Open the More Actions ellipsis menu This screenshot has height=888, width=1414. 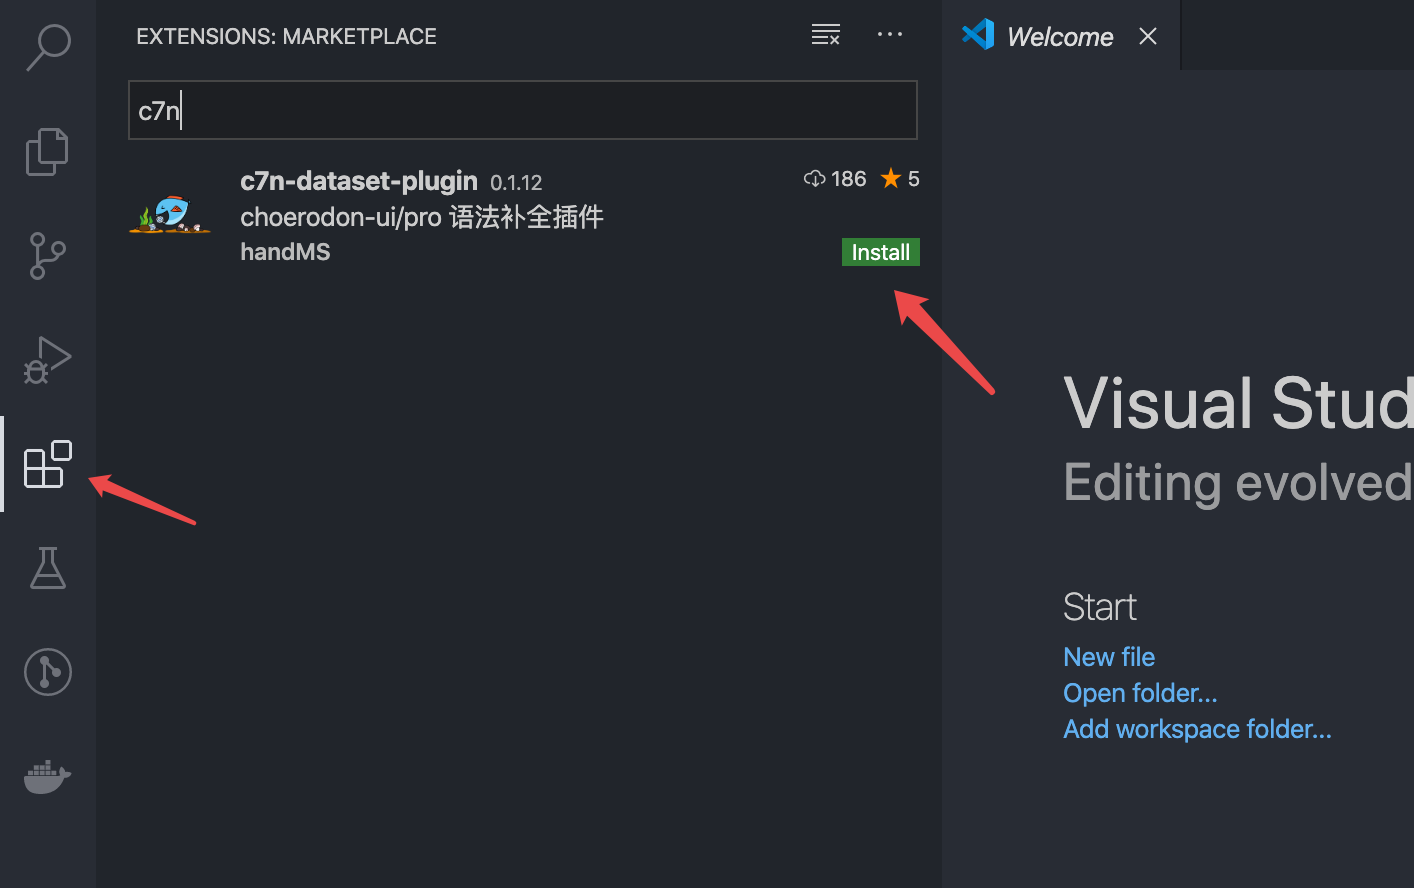click(x=890, y=34)
